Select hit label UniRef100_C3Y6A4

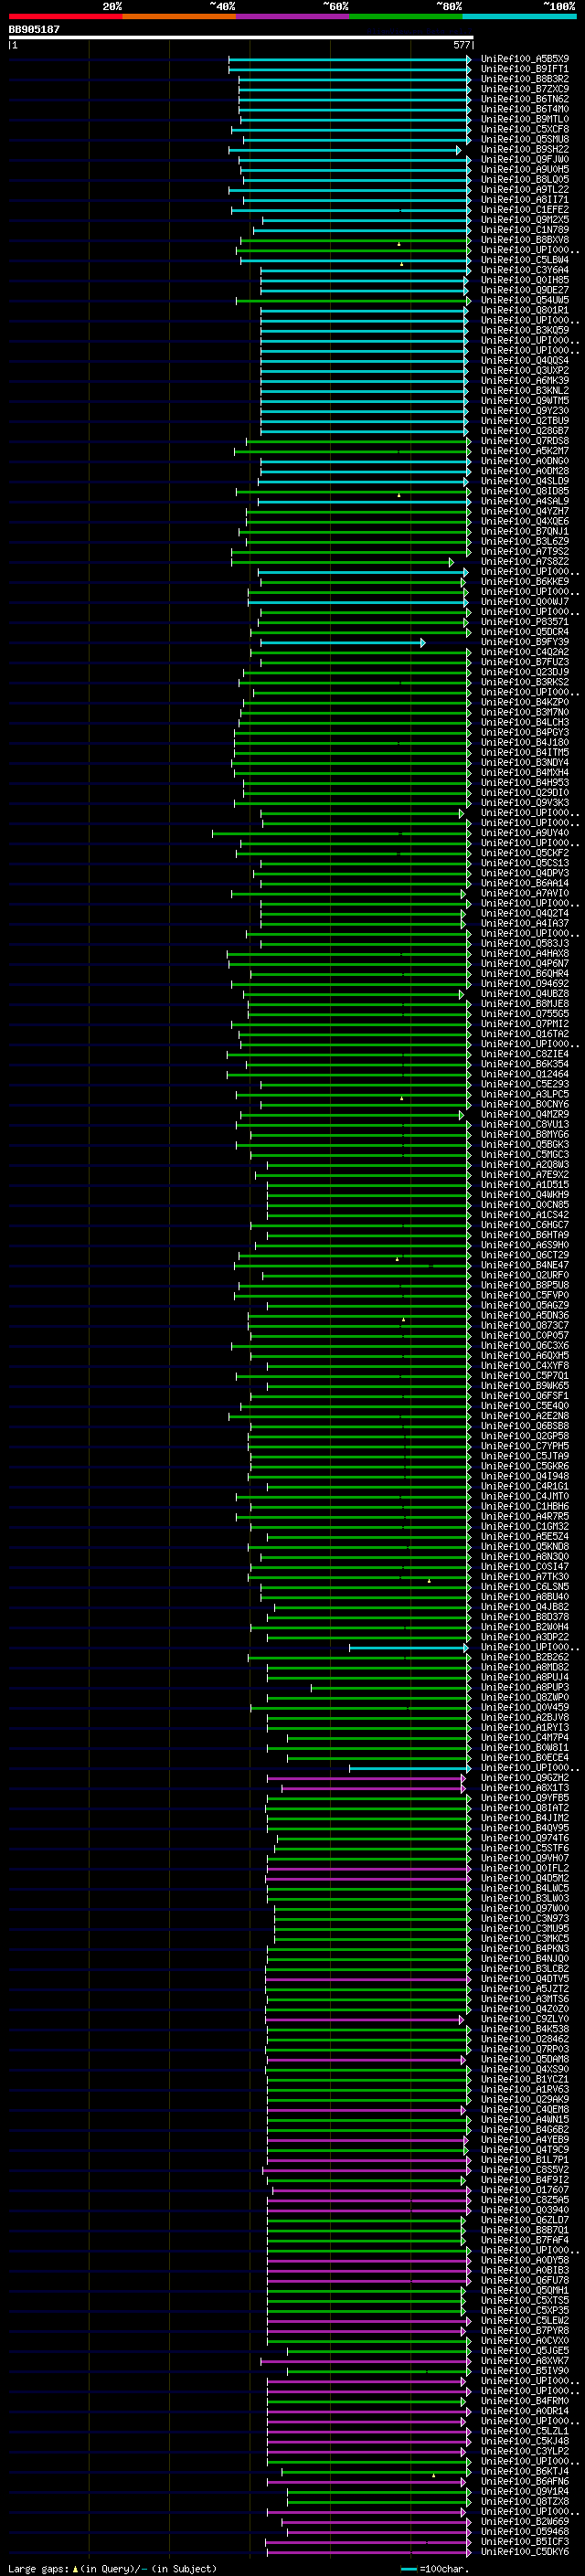tap(525, 270)
